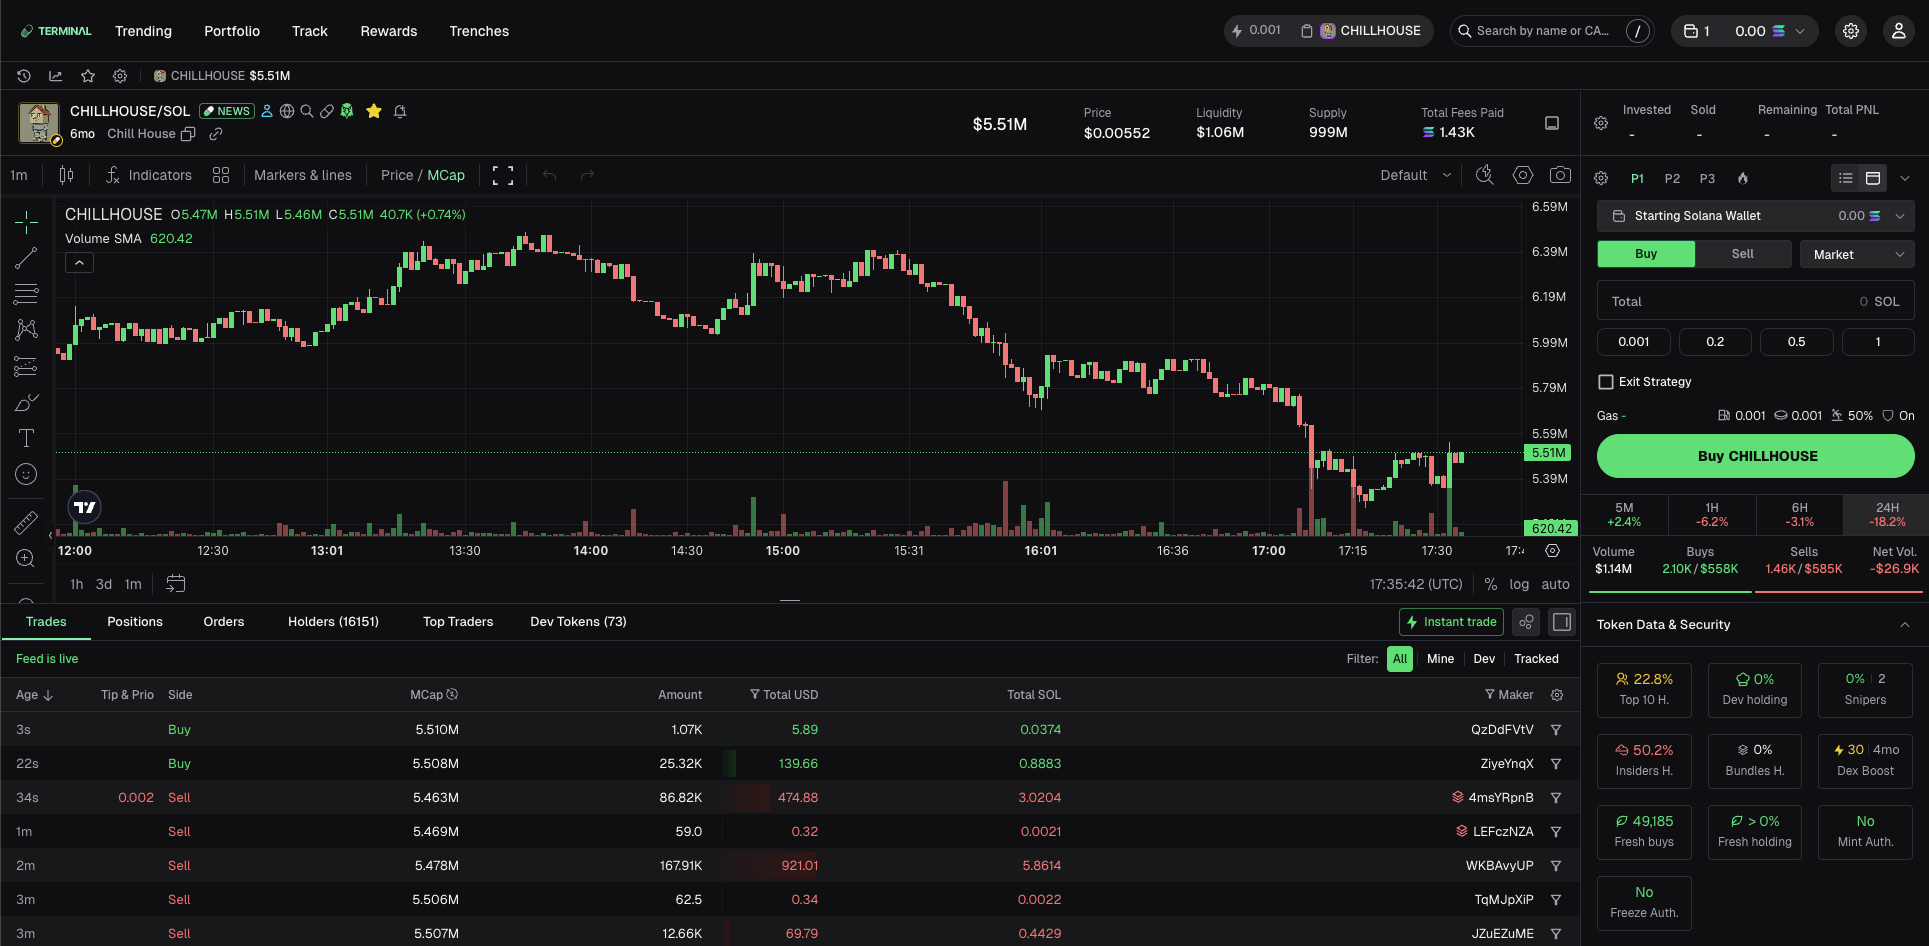Image resolution: width=1929 pixels, height=946 pixels.
Task: Click the Instant trade button
Action: point(1451,622)
